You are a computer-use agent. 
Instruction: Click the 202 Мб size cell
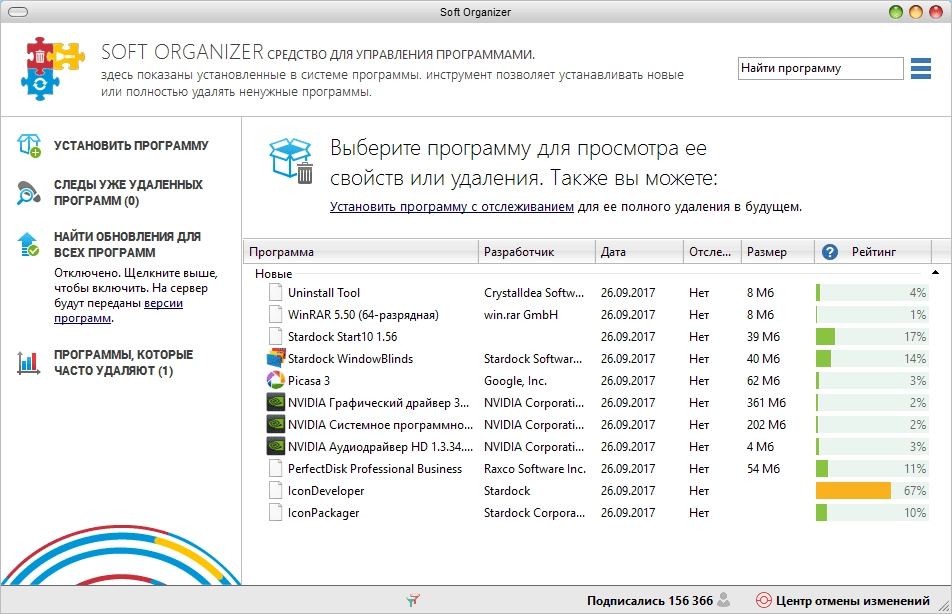click(766, 424)
